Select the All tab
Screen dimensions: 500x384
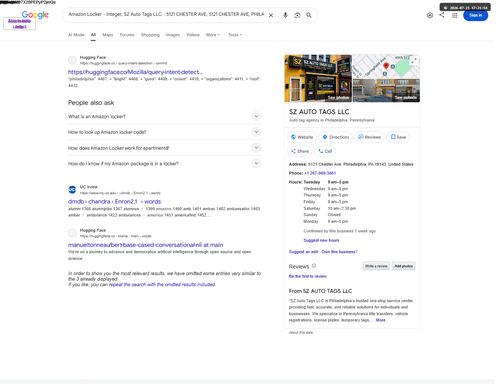click(93, 35)
